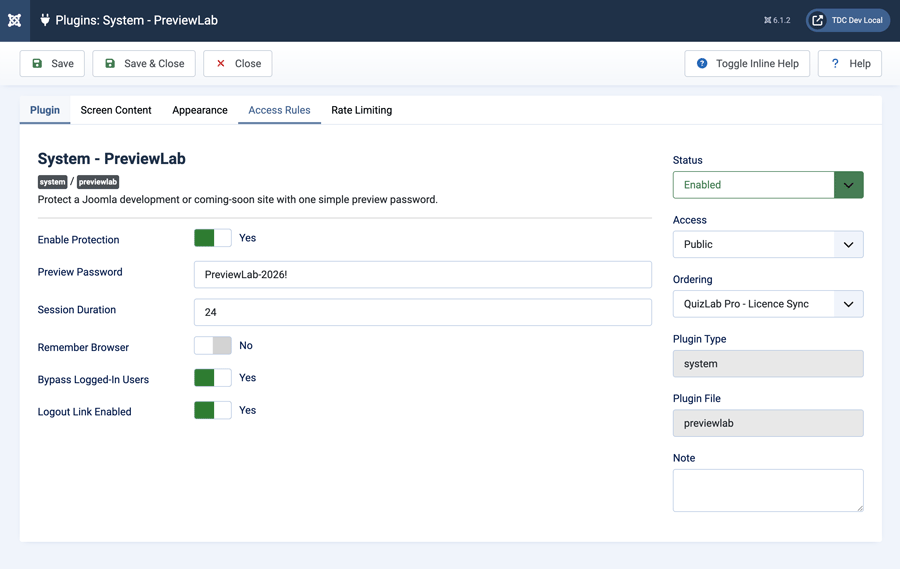The height and width of the screenshot is (569, 900).
Task: Open the Rate Limiting tab
Action: 362,110
